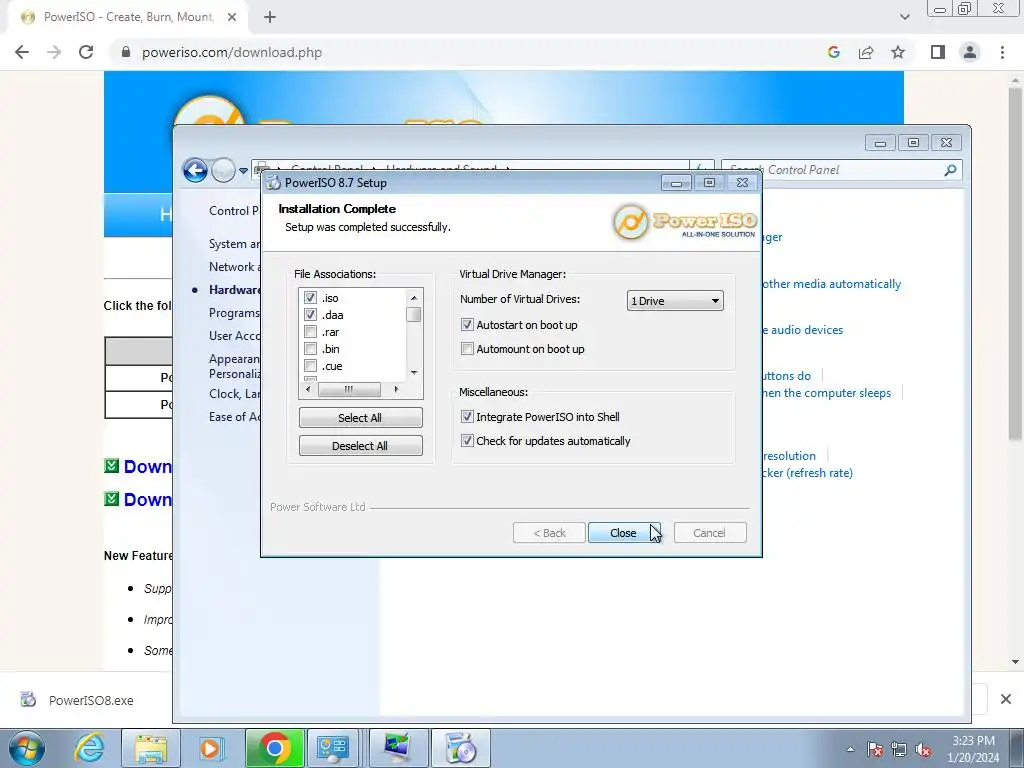The width and height of the screenshot is (1024, 768).
Task: Click other media automatically link
Action: point(831,284)
